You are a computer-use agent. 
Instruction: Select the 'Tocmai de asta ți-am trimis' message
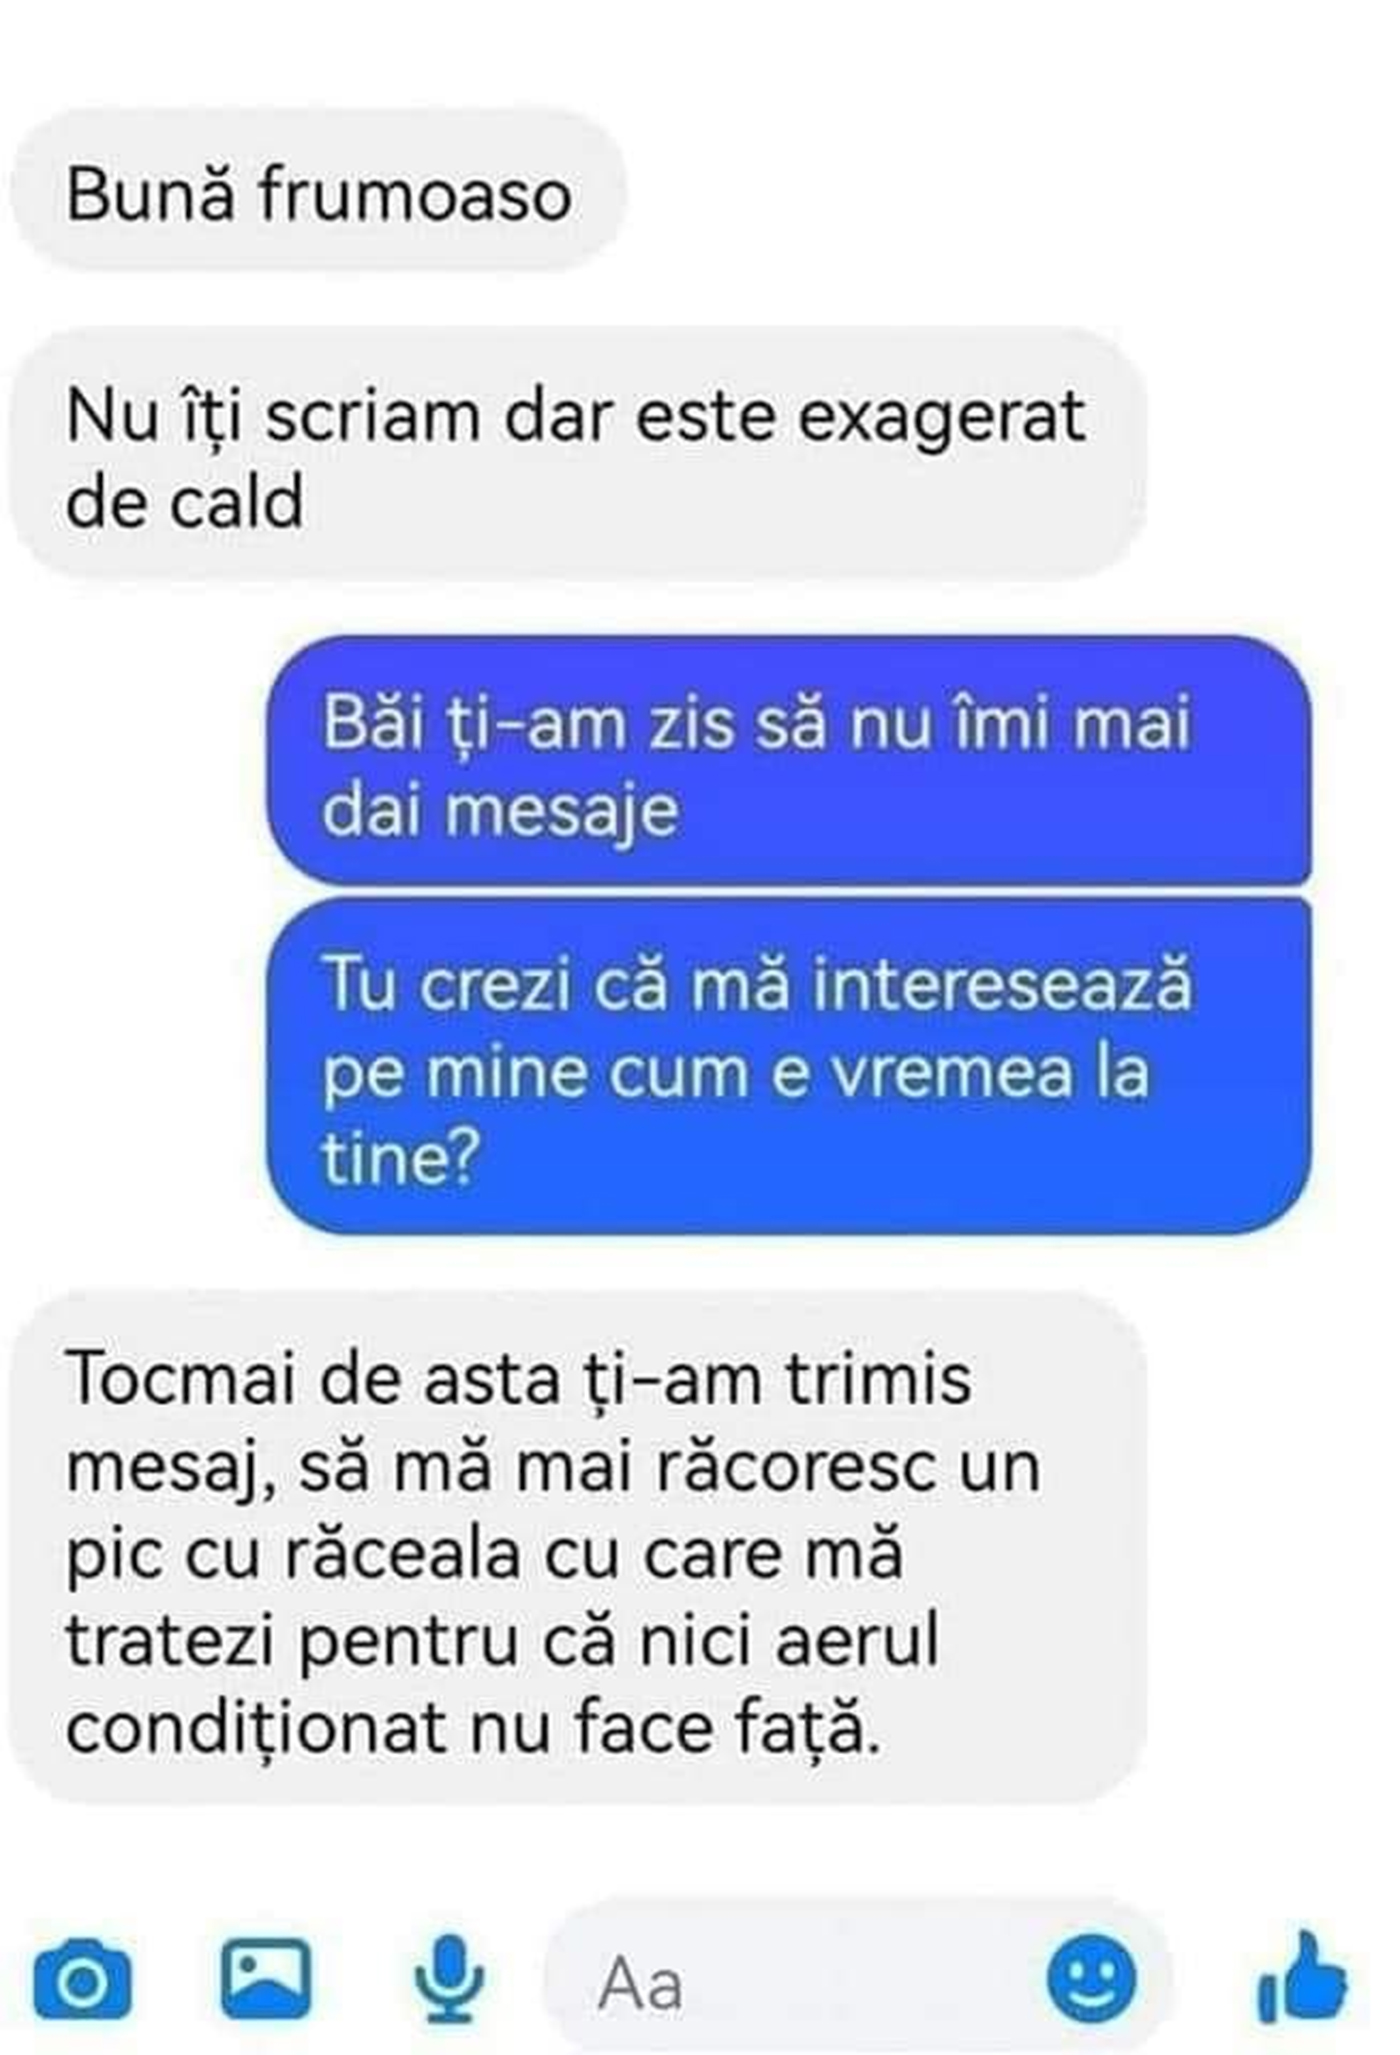pyautogui.click(x=578, y=1550)
